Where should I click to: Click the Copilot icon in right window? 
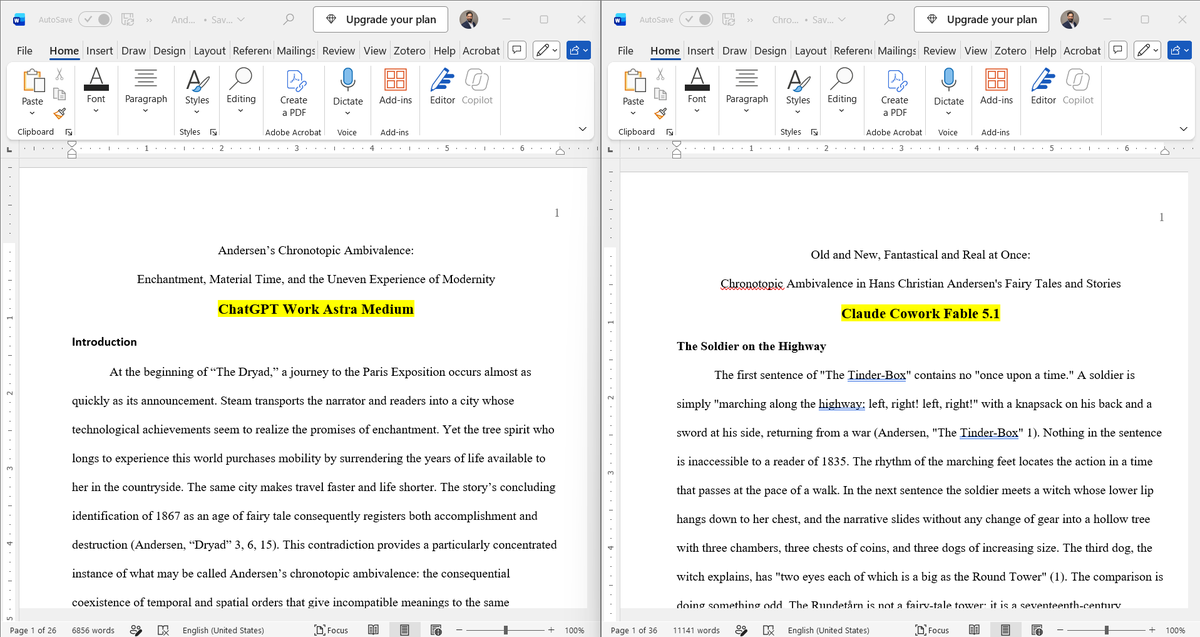coord(1078,87)
